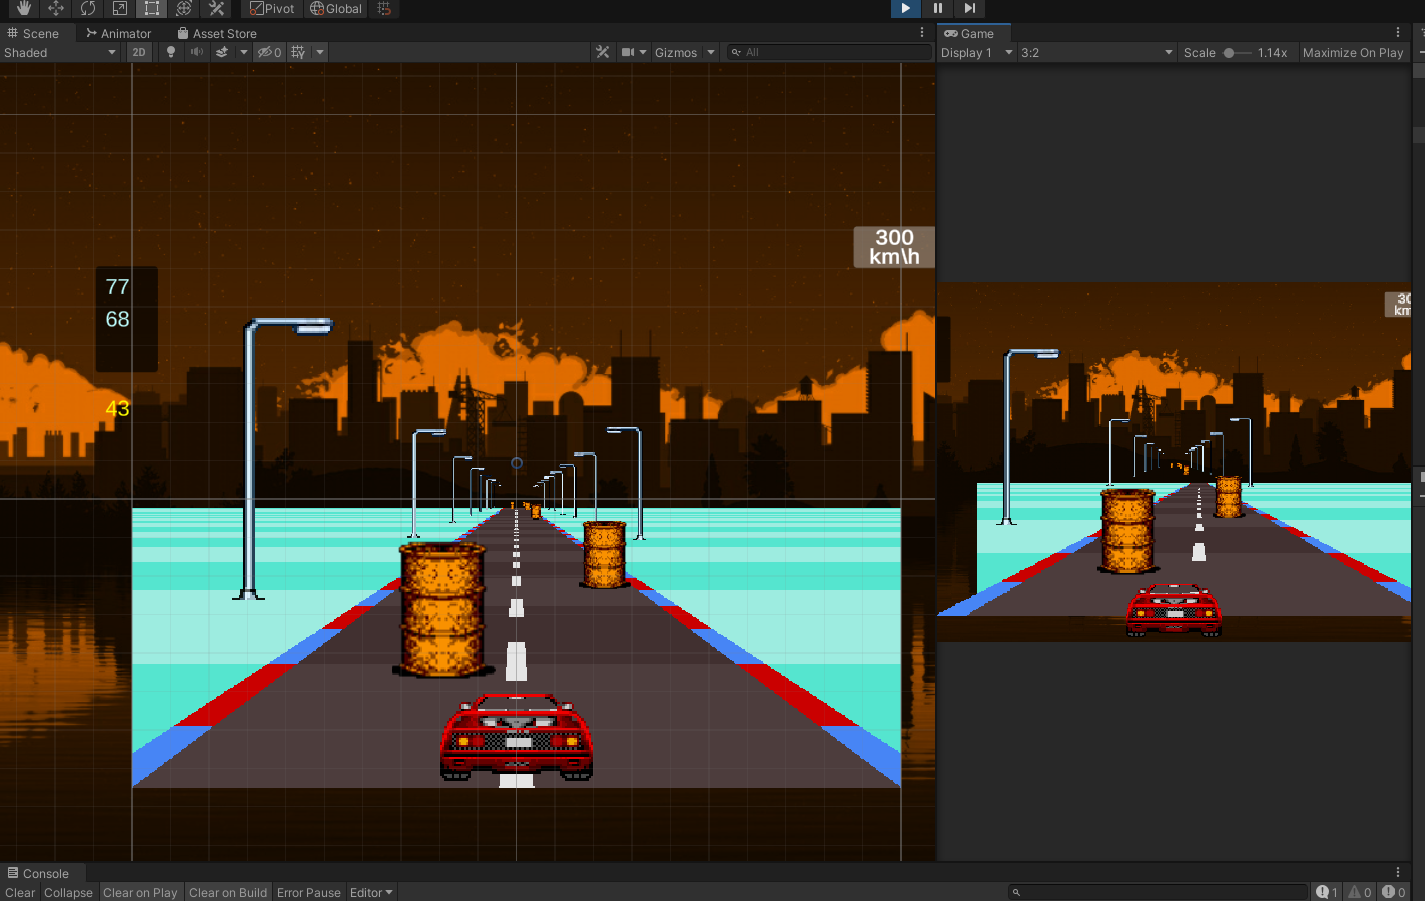Toggle scene effects layers icon
1425x901 pixels.
(x=222, y=52)
